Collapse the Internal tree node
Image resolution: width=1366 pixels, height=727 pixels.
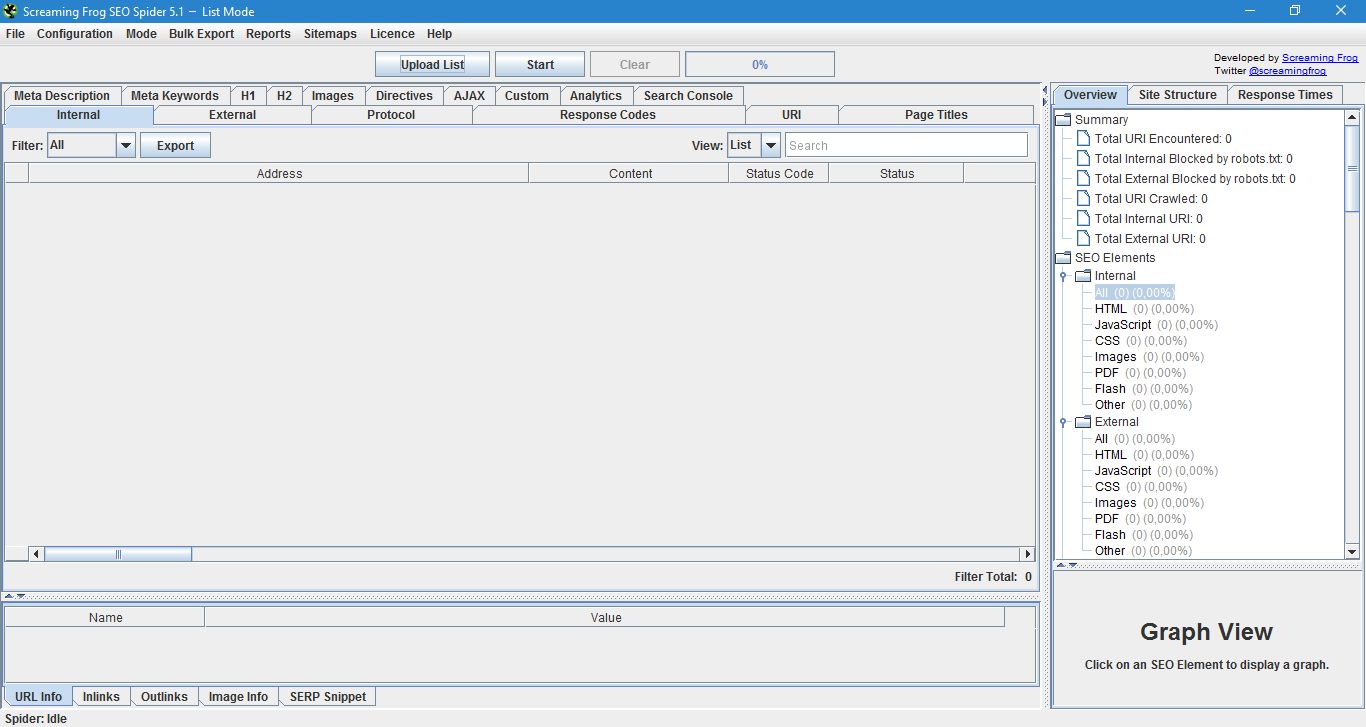[1063, 276]
